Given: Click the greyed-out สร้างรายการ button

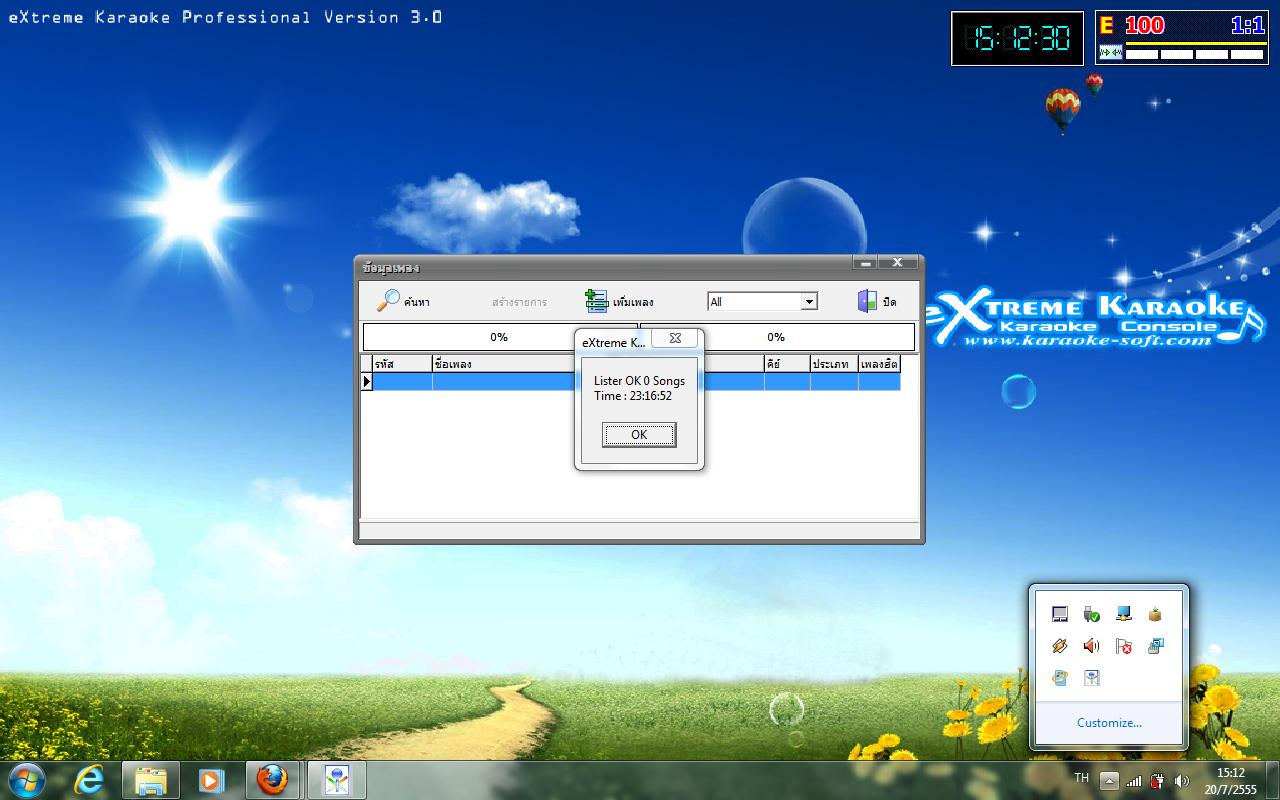Looking at the screenshot, I should [x=519, y=302].
